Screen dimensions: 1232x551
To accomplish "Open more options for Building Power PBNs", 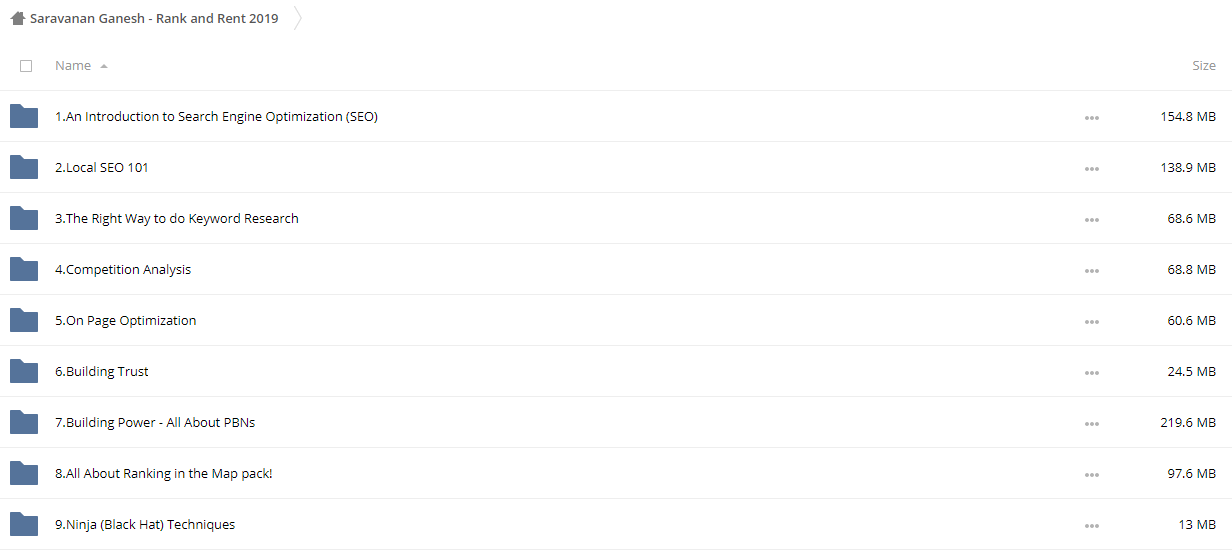I will click(x=1091, y=424).
